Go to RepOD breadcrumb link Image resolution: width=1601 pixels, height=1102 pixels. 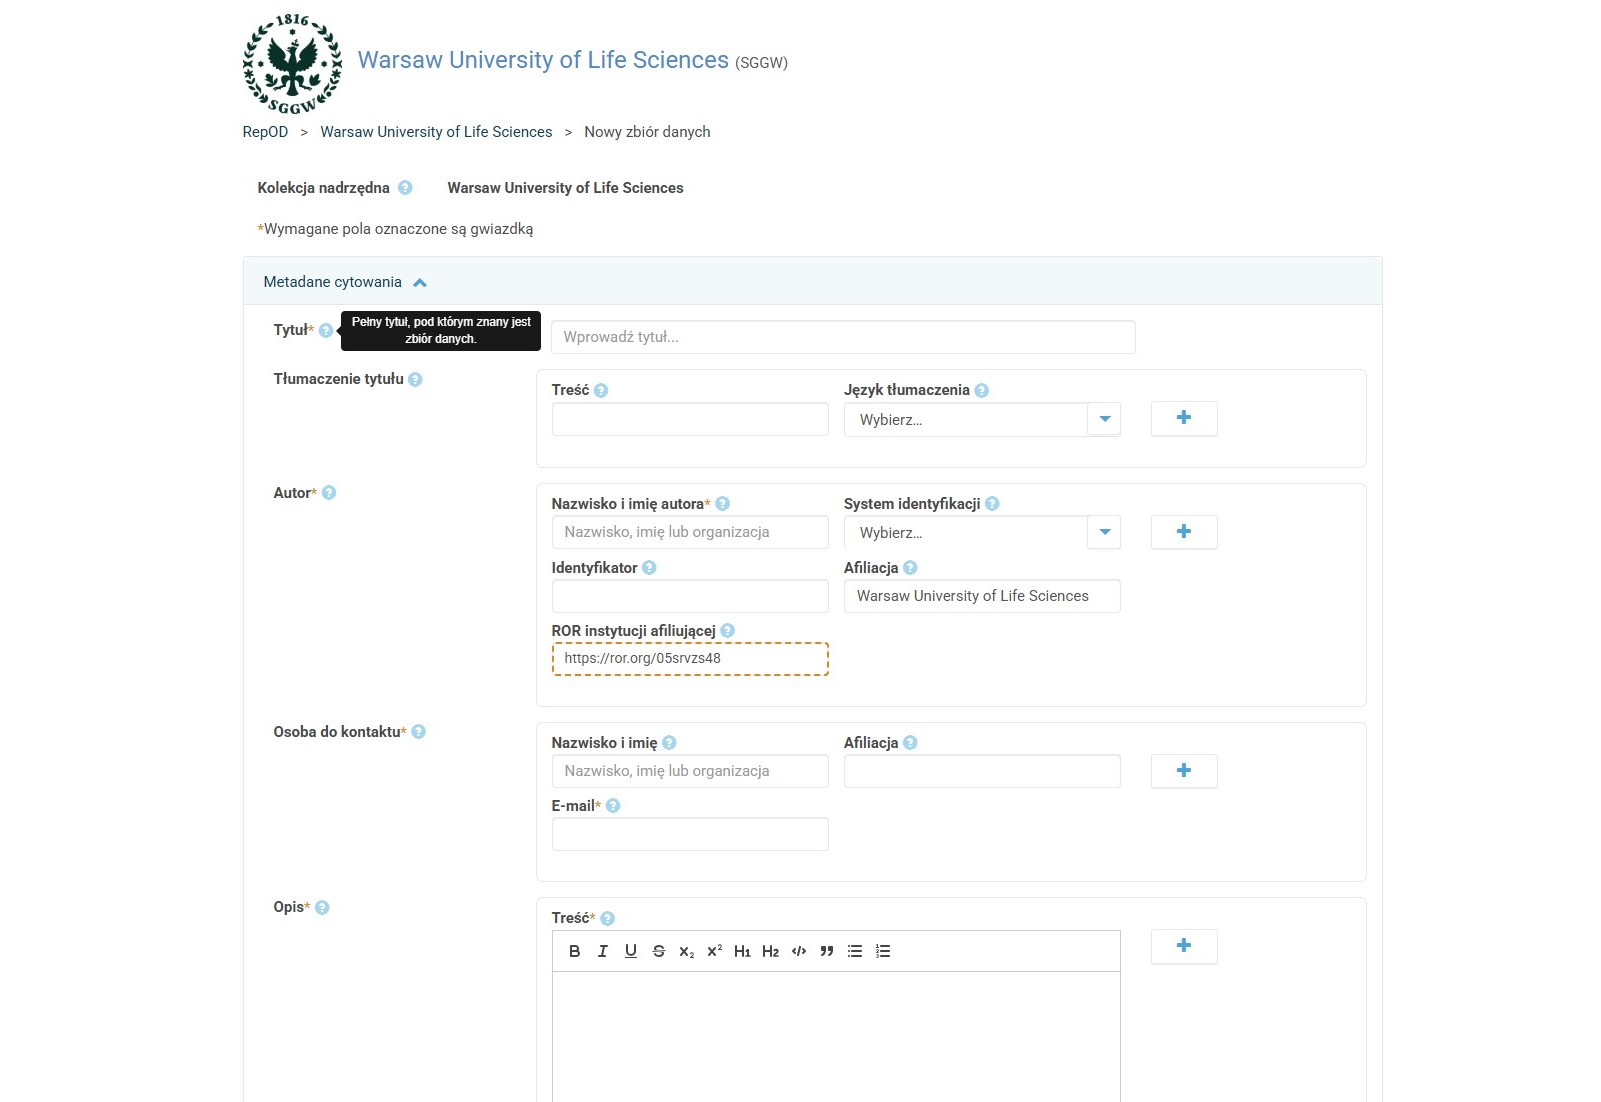265,132
